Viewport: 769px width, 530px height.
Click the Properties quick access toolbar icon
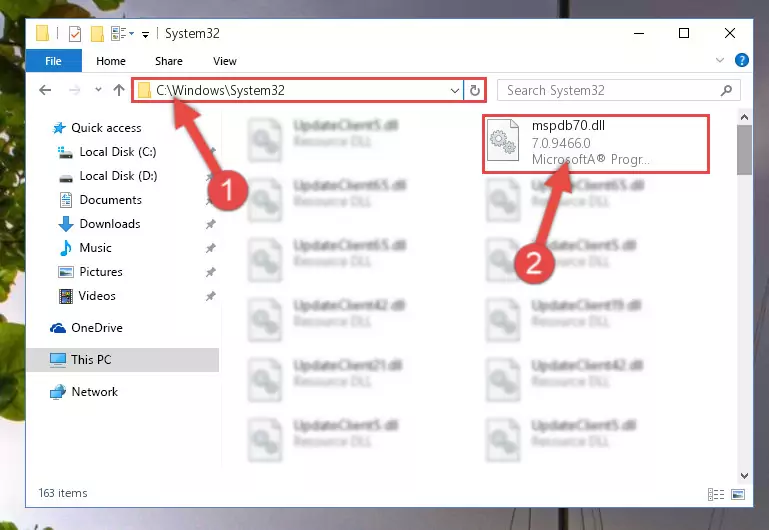pyautogui.click(x=75, y=34)
